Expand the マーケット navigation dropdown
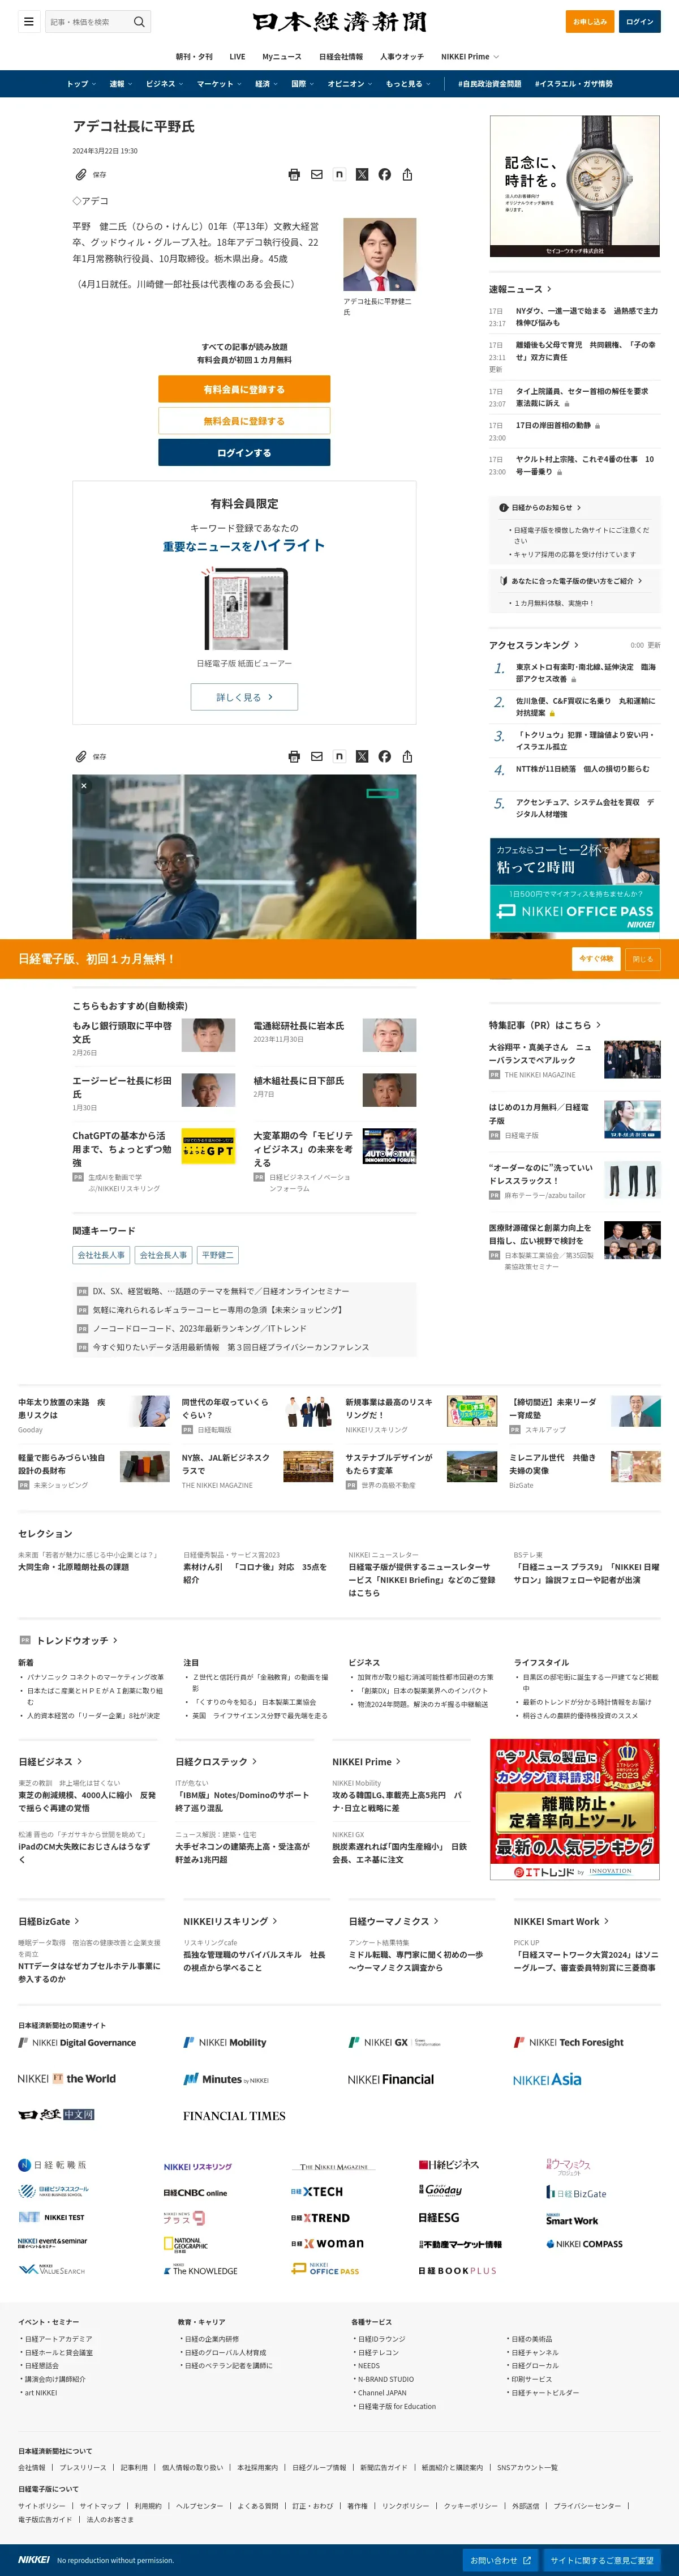679x2576 pixels. [x=219, y=84]
